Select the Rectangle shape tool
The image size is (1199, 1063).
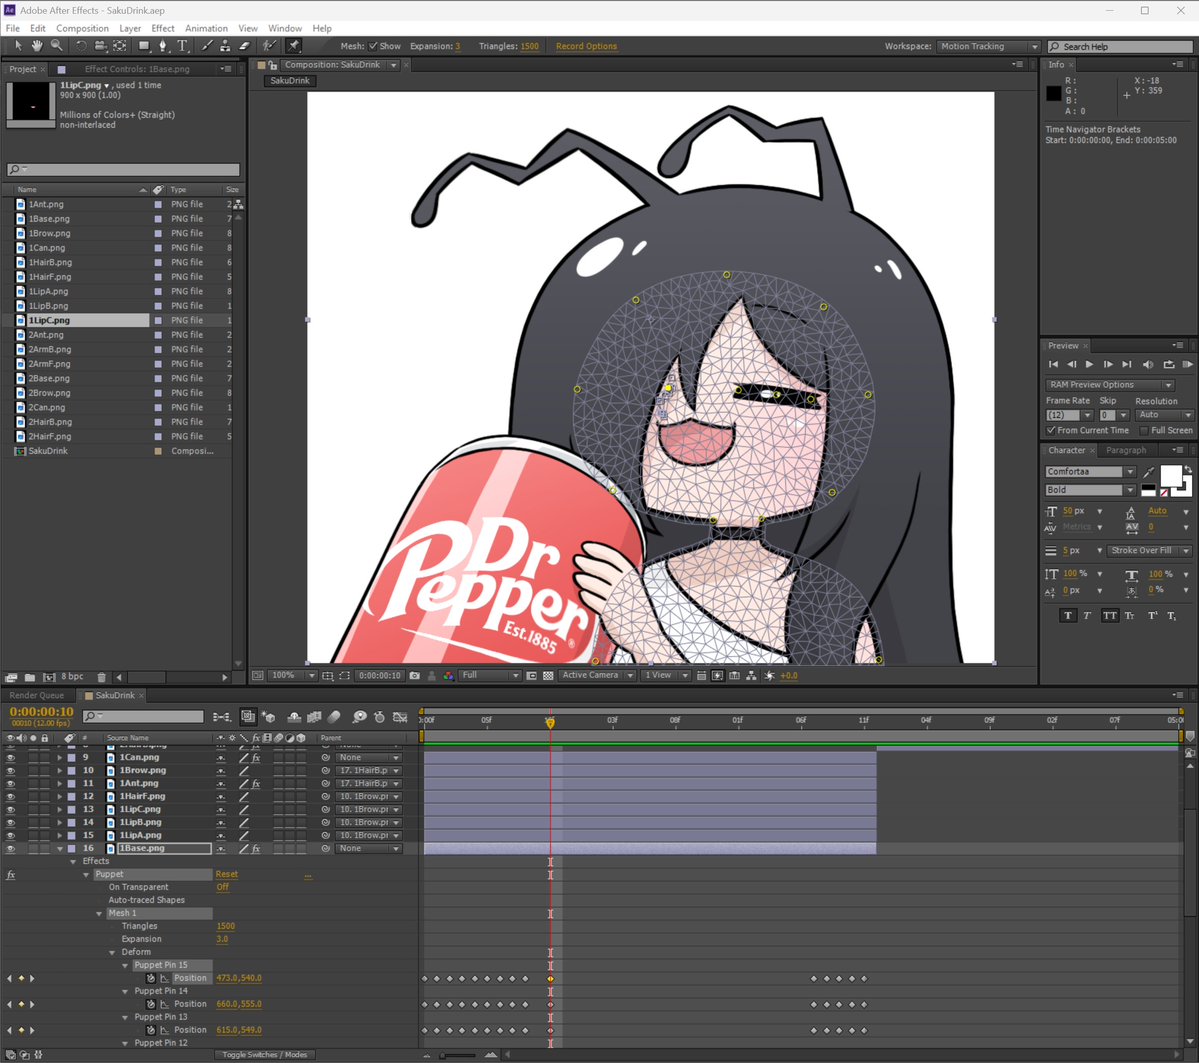point(143,46)
